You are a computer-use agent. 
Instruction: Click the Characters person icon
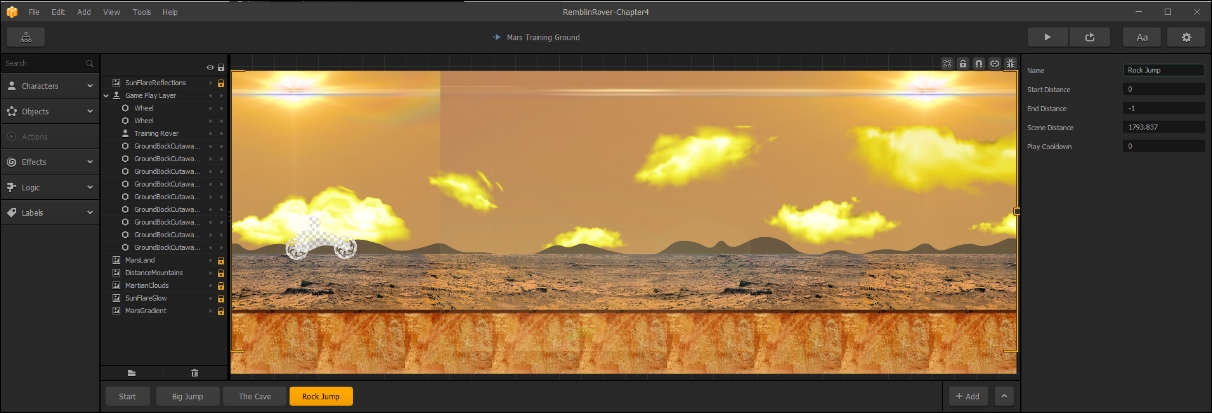click(x=12, y=86)
